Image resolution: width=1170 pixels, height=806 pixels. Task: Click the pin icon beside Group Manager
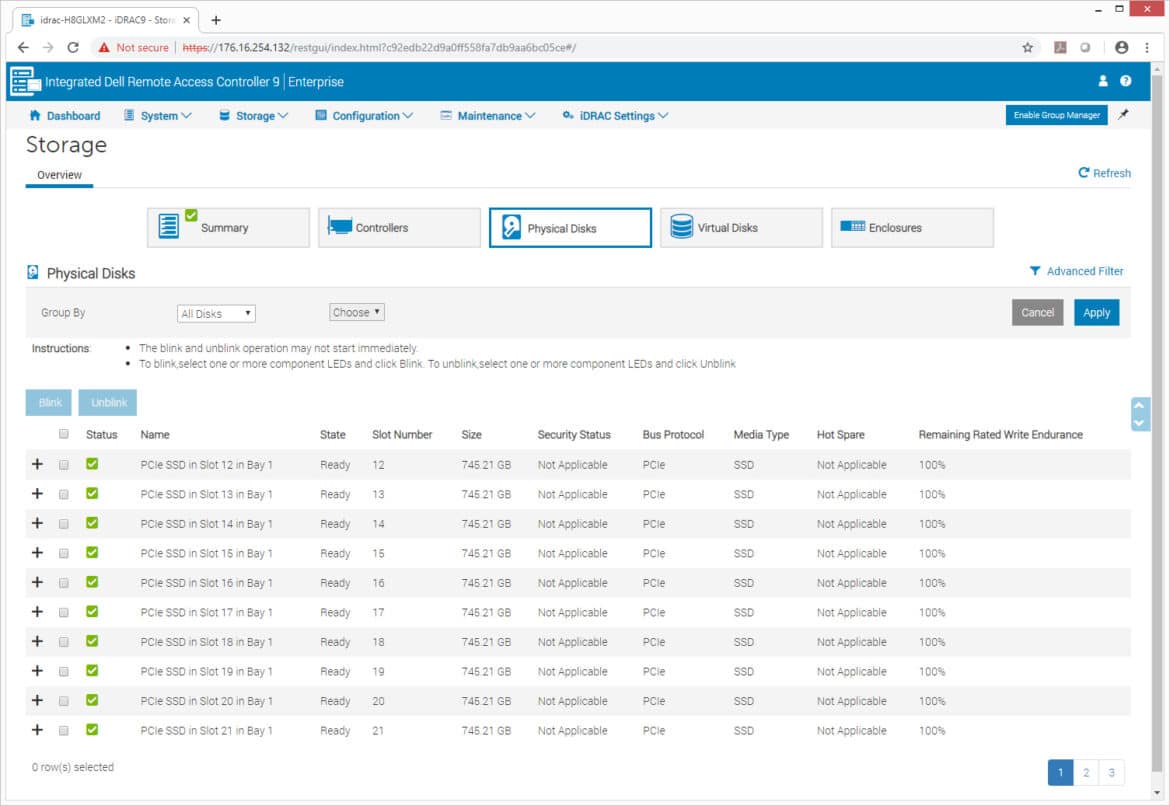[1123, 115]
